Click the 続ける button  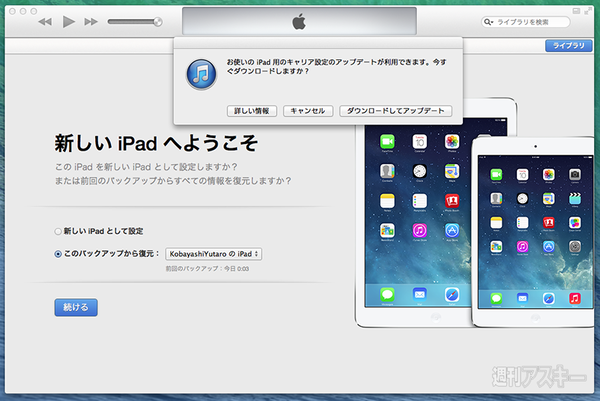click(x=76, y=307)
